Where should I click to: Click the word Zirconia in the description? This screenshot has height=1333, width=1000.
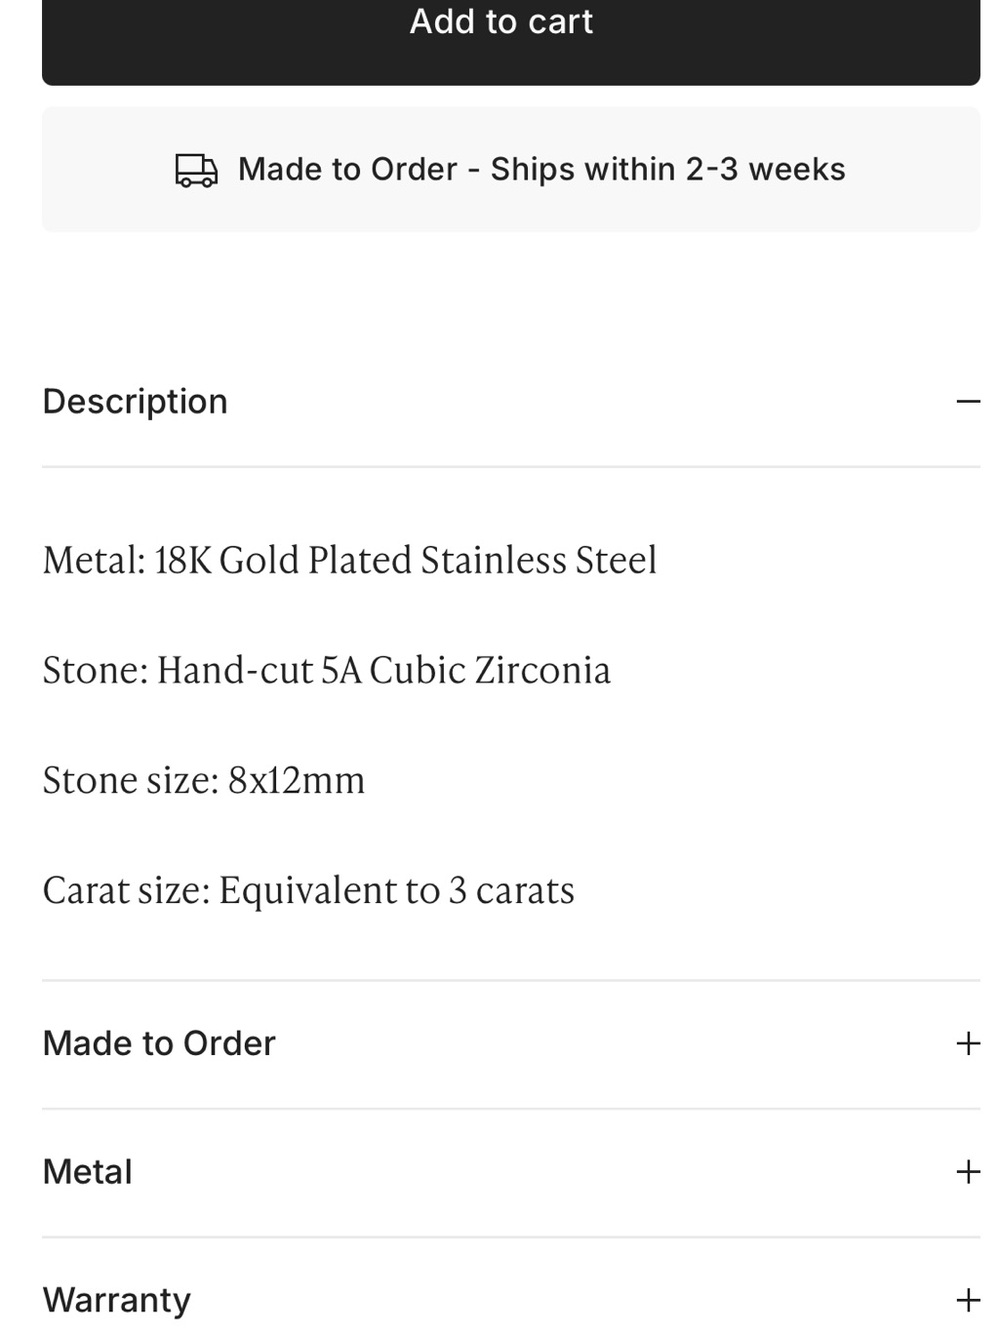pyautogui.click(x=542, y=670)
